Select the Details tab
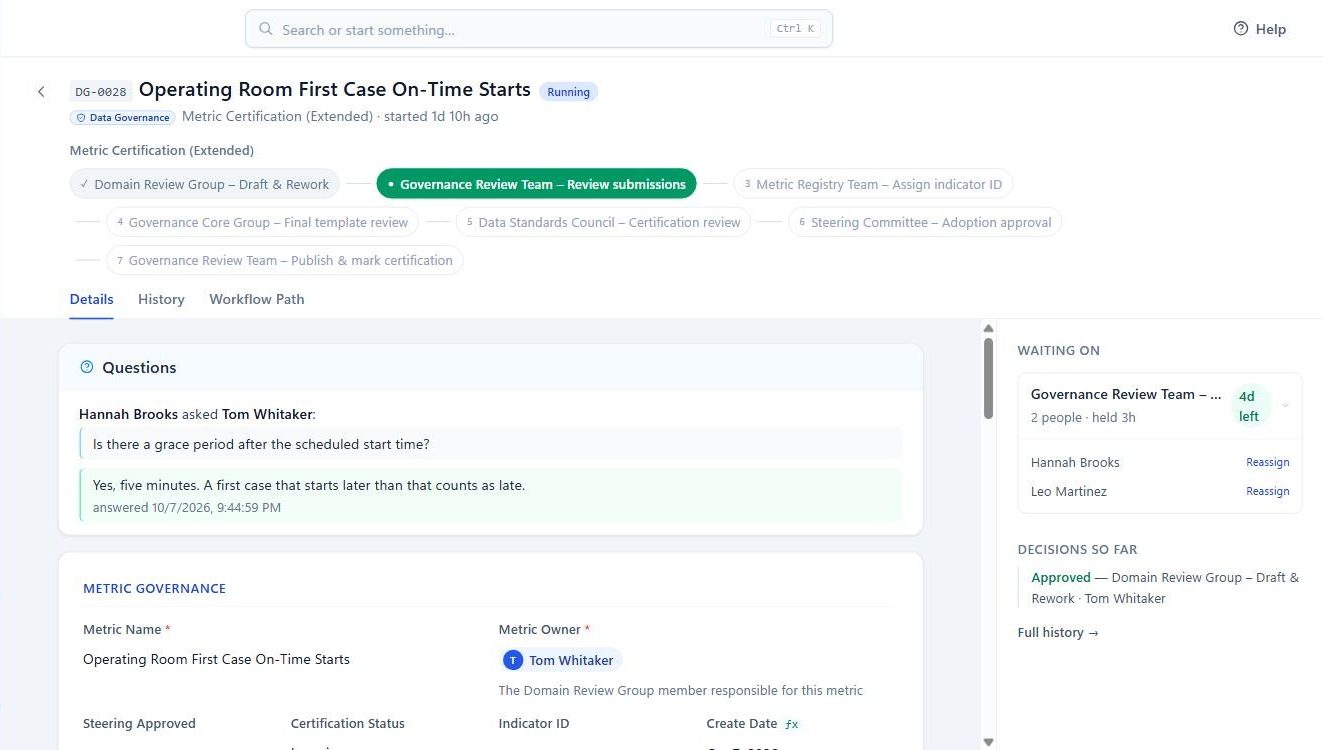The width and height of the screenshot is (1323, 750). (91, 299)
